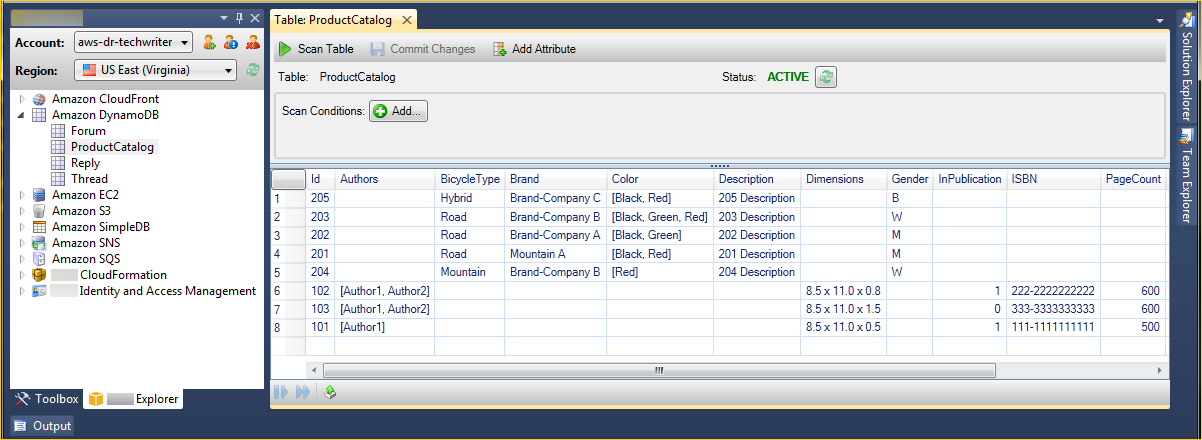Collapse the Amazon DynamoDB tree node
This screenshot has width=1202, height=440.
[22, 115]
